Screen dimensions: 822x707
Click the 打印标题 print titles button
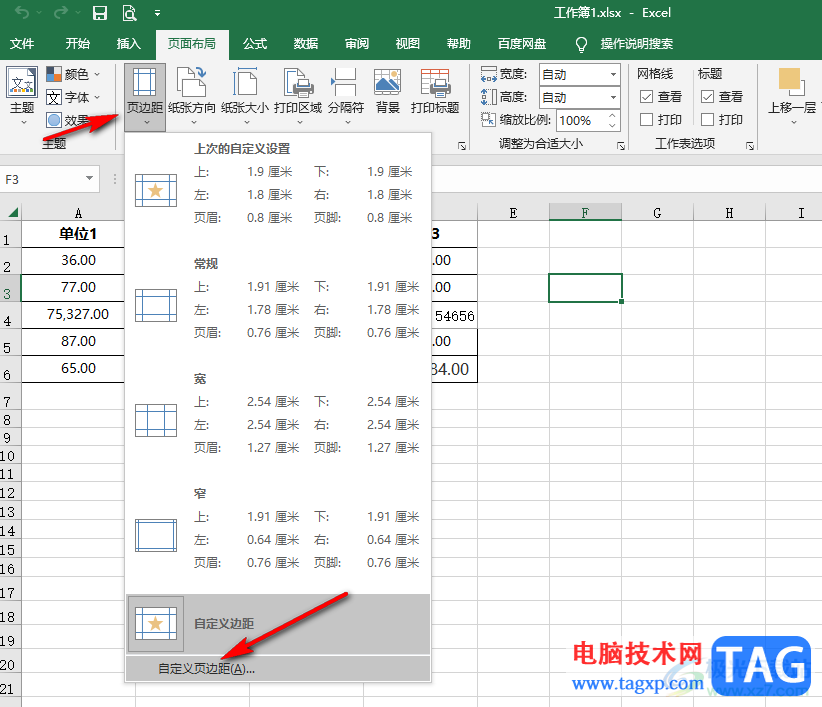pyautogui.click(x=435, y=92)
